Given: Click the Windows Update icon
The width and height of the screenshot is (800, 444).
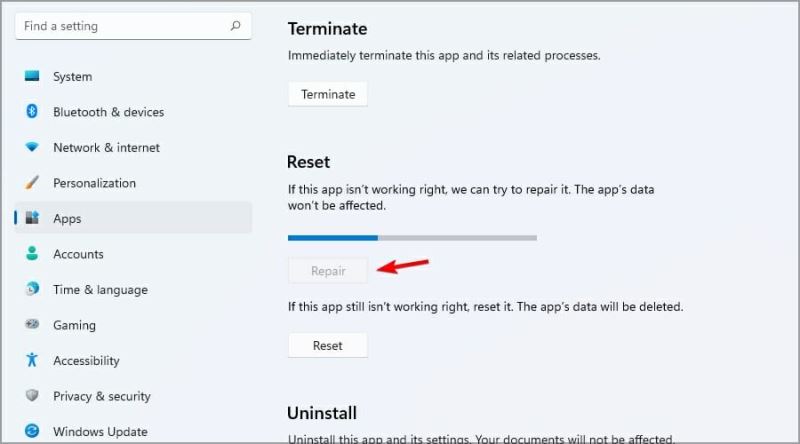Looking at the screenshot, I should point(32,432).
